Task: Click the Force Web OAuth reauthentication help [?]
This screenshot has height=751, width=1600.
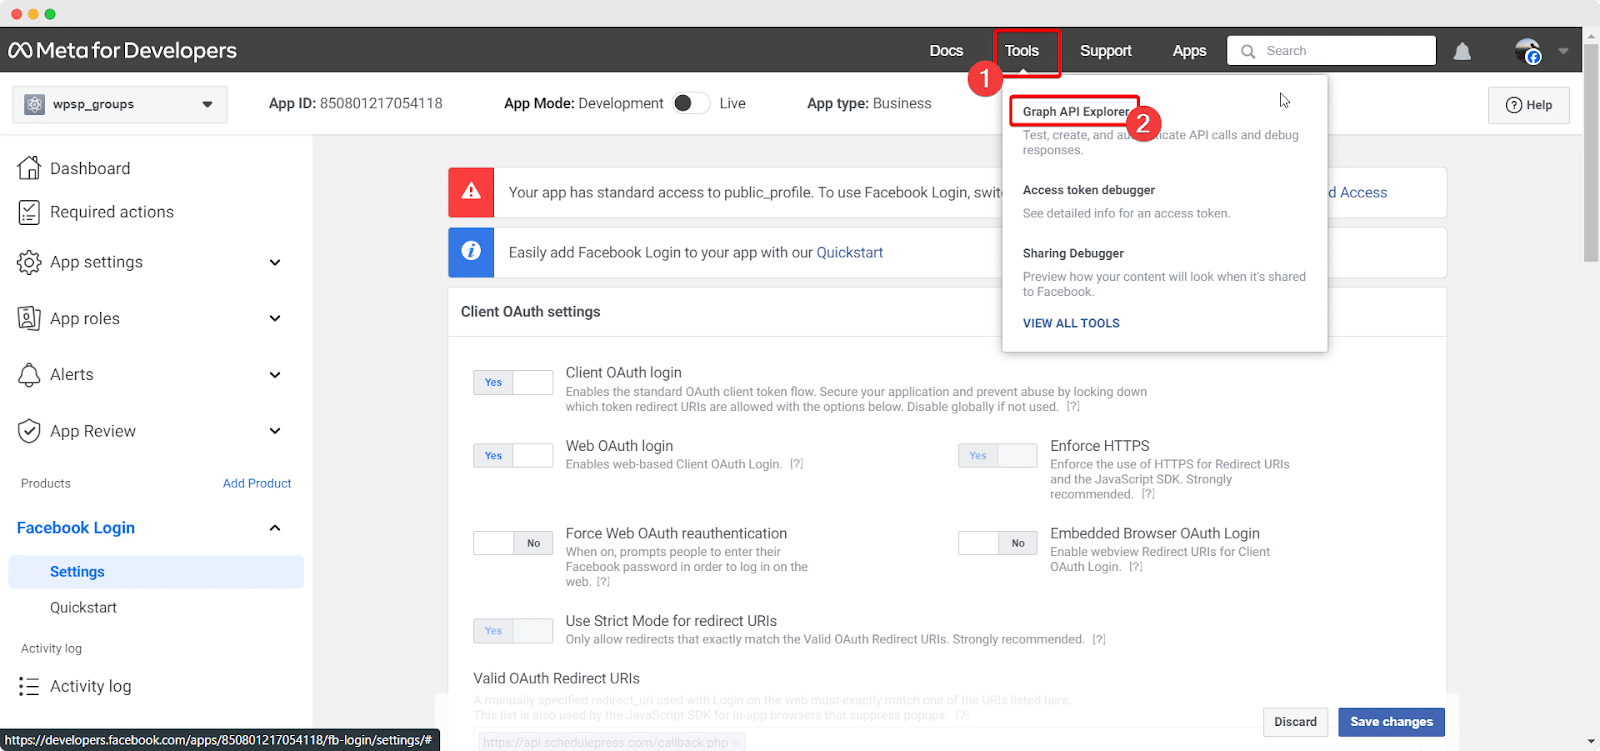Action: click(x=603, y=582)
